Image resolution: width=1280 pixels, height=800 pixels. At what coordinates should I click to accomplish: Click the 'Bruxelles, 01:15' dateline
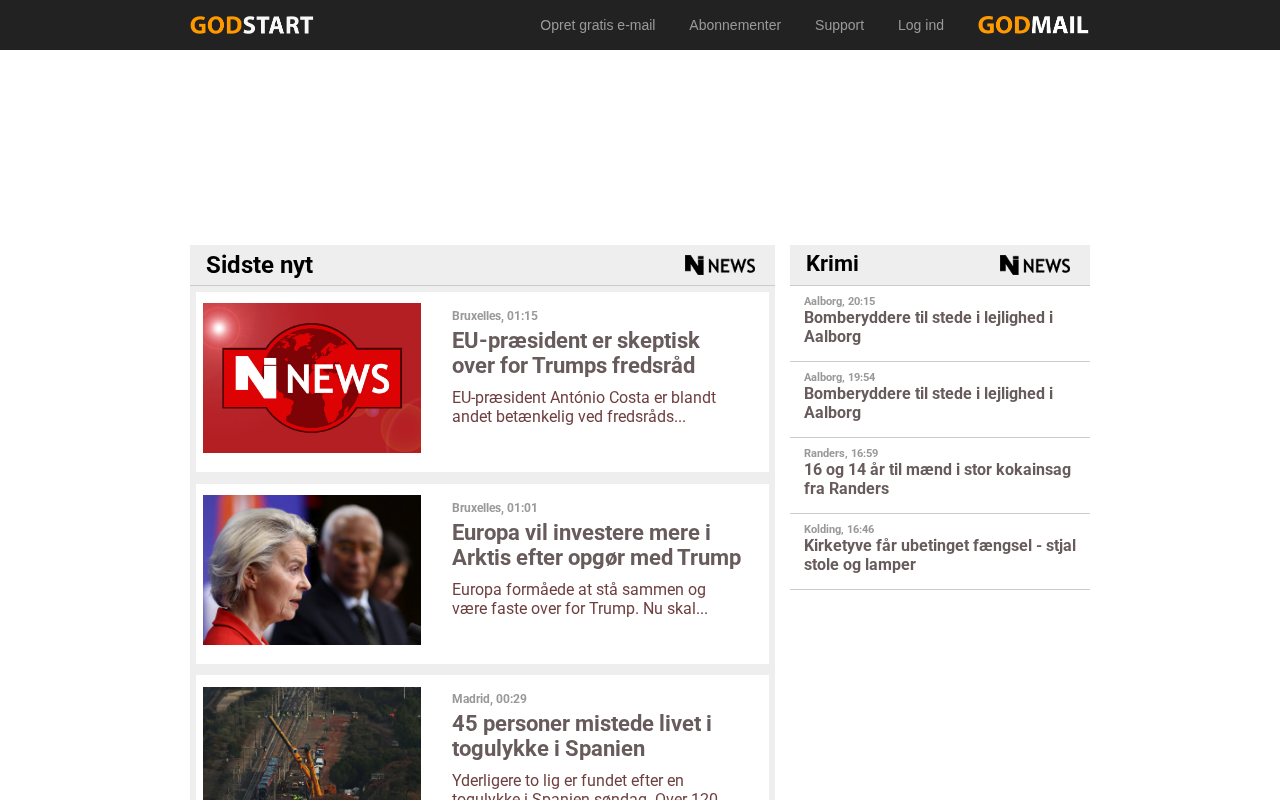pos(495,316)
